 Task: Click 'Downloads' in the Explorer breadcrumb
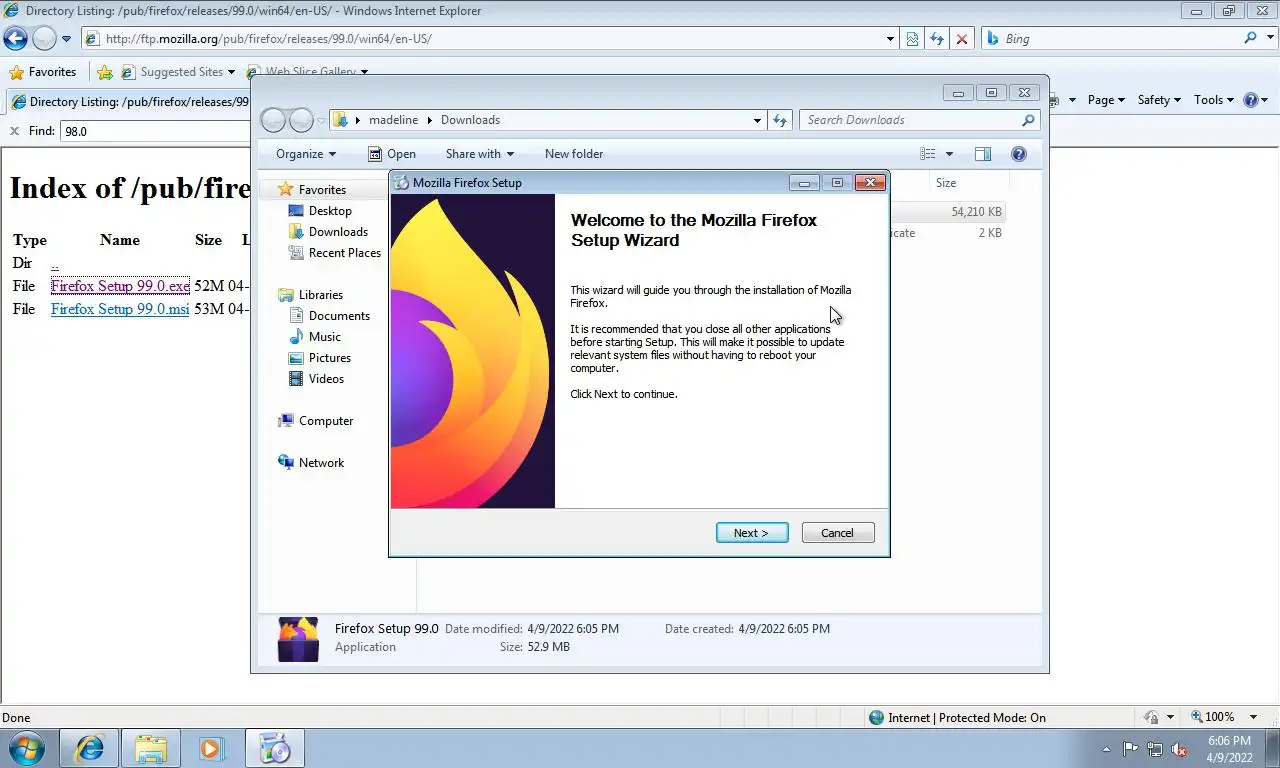tap(470, 120)
